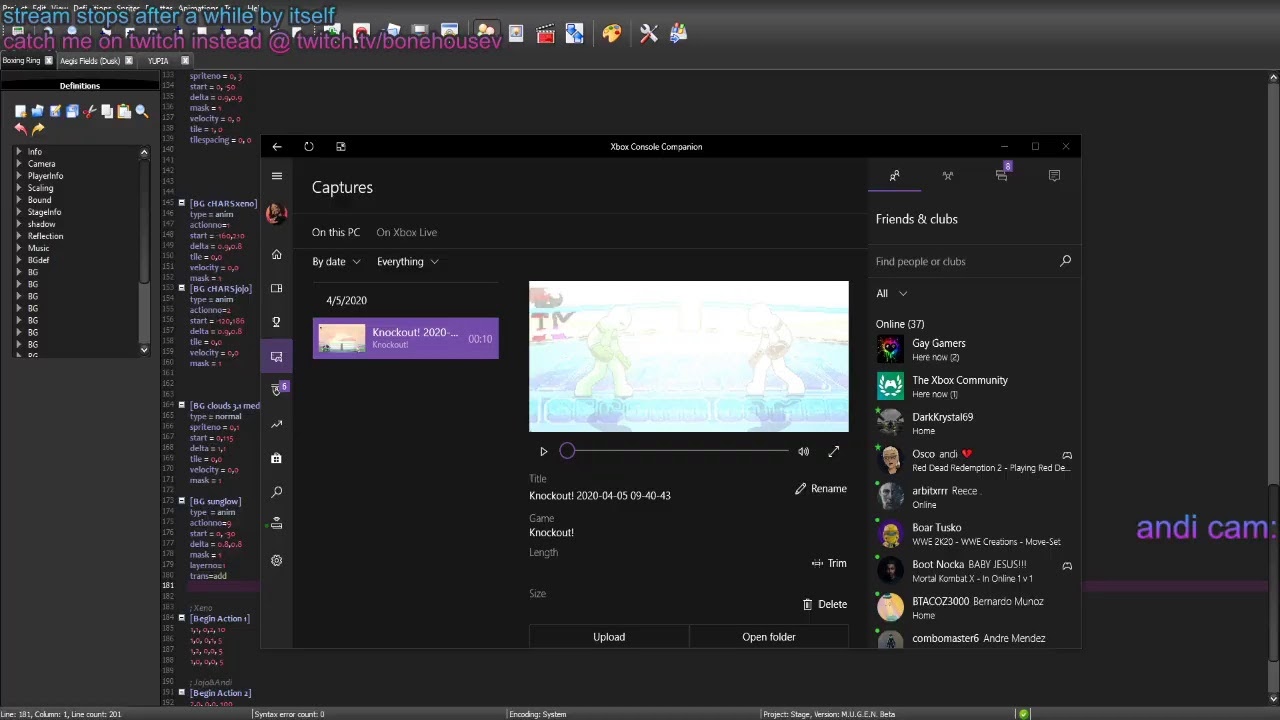Open the Trending sidebar icon
This screenshot has width=1280, height=720.
pos(277,424)
